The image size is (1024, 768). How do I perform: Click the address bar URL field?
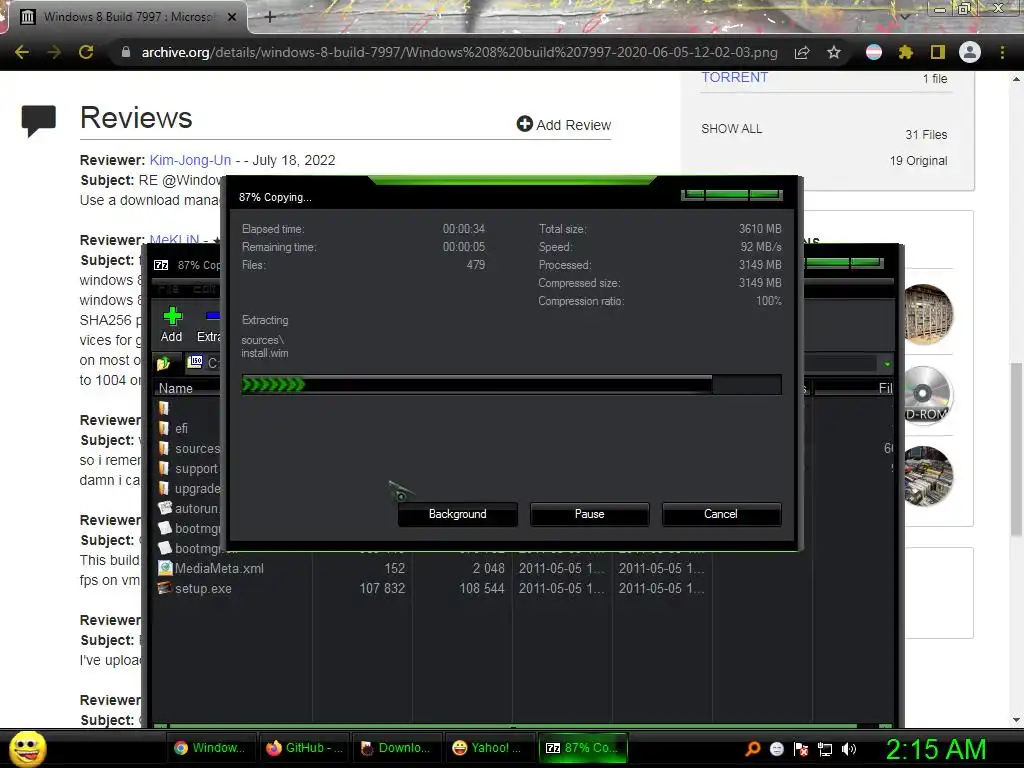[459, 52]
